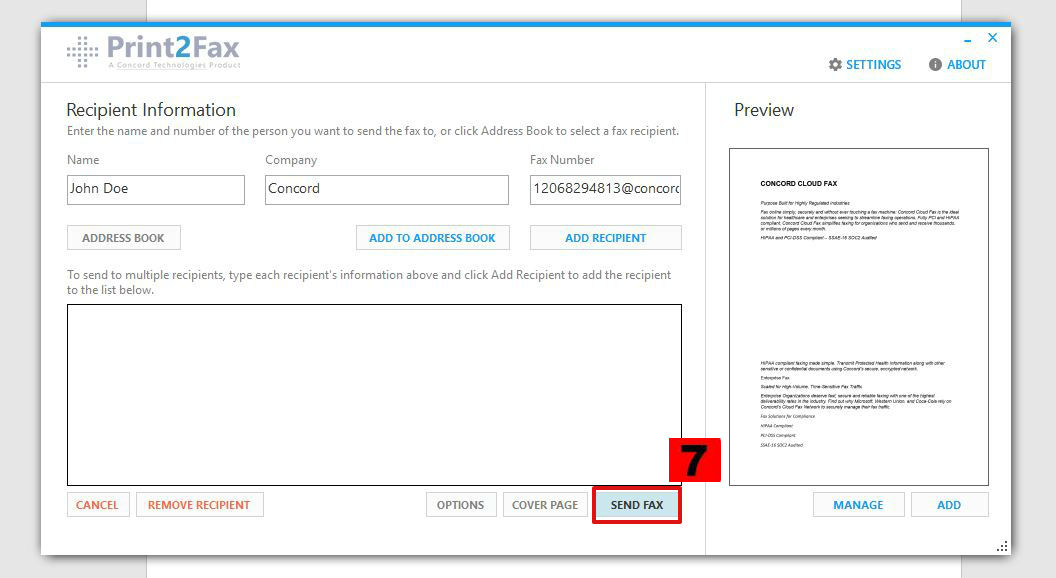Viewport: 1056px width, 578px height.
Task: Click the About info icon
Action: 935,65
